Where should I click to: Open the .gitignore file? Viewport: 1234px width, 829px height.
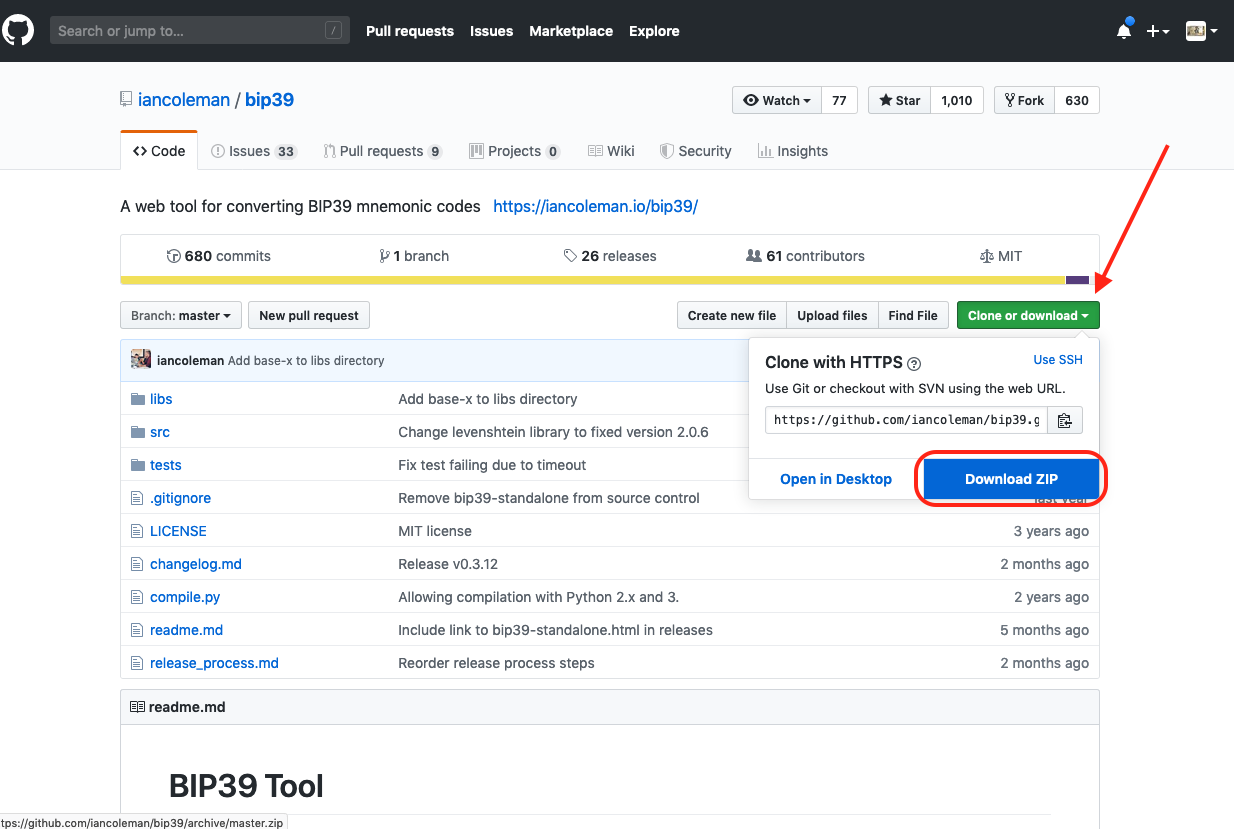pyautogui.click(x=180, y=498)
